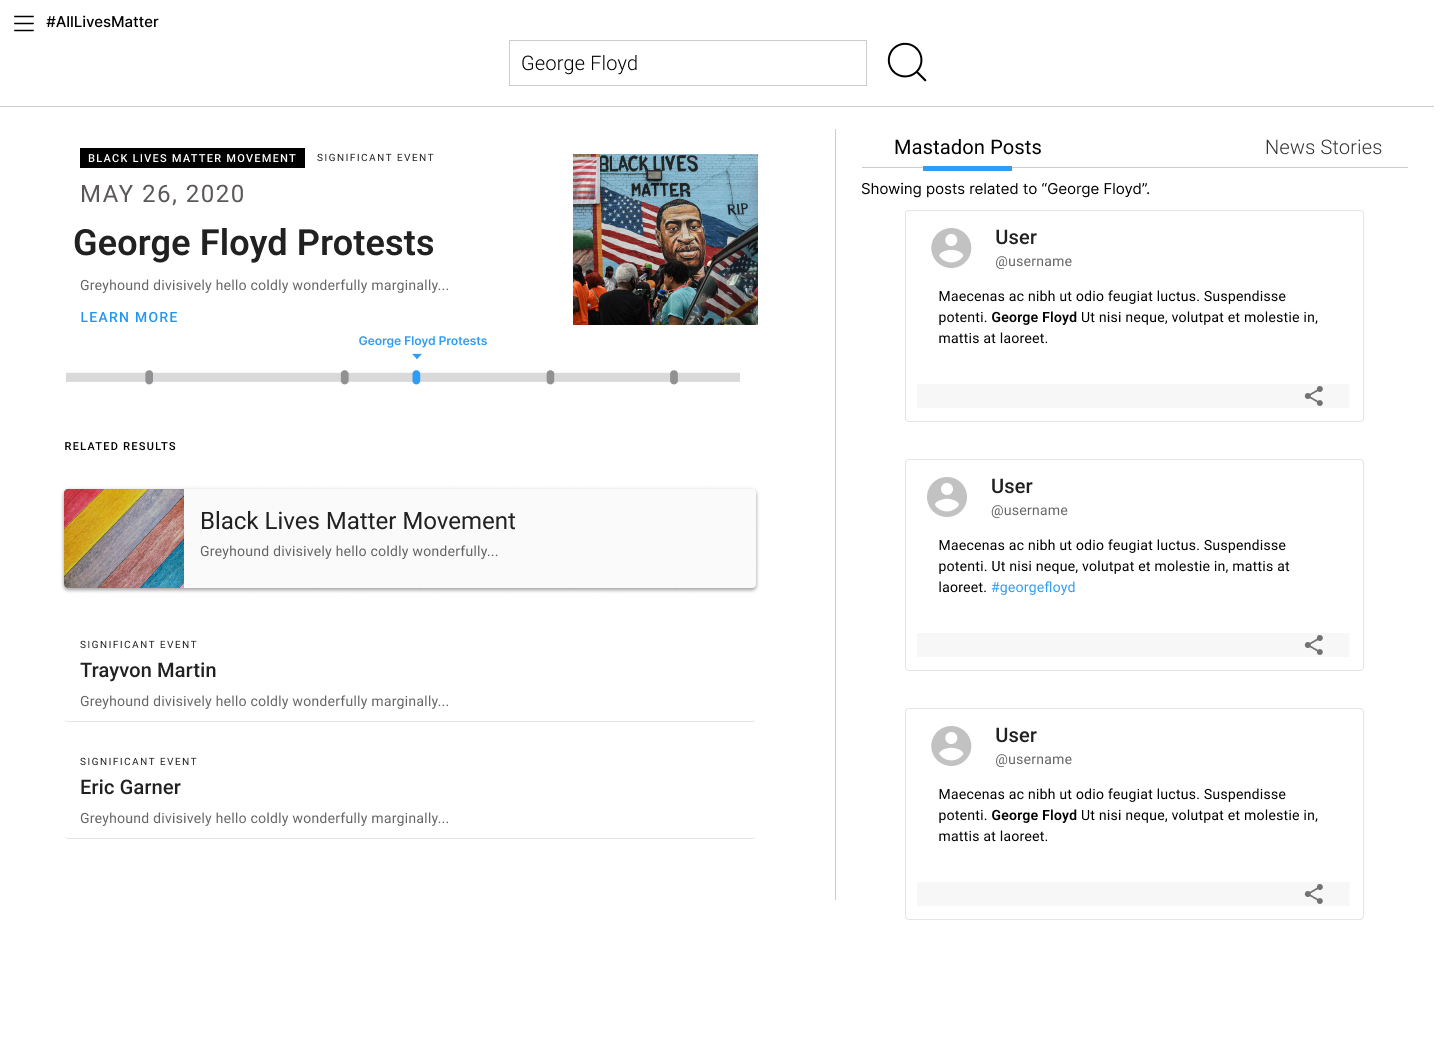Share the post containing #georgefloyd hashtag
The width and height of the screenshot is (1440, 1042).
pyautogui.click(x=1314, y=645)
